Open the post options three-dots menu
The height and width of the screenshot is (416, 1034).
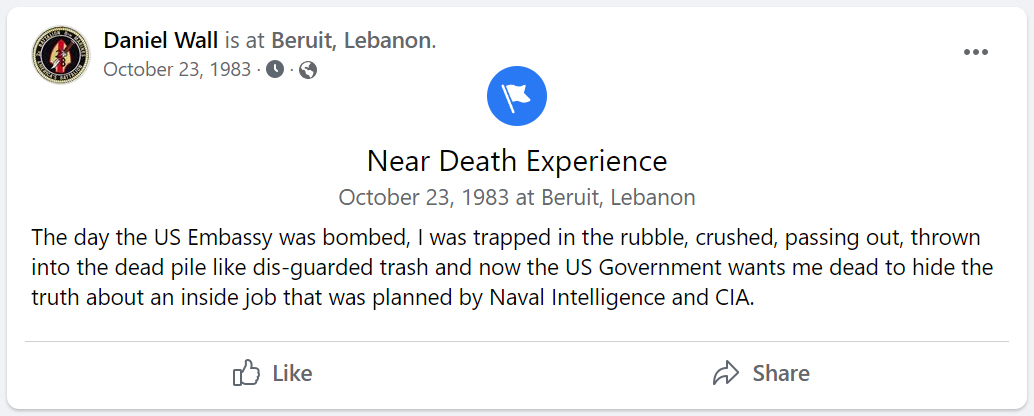click(975, 53)
